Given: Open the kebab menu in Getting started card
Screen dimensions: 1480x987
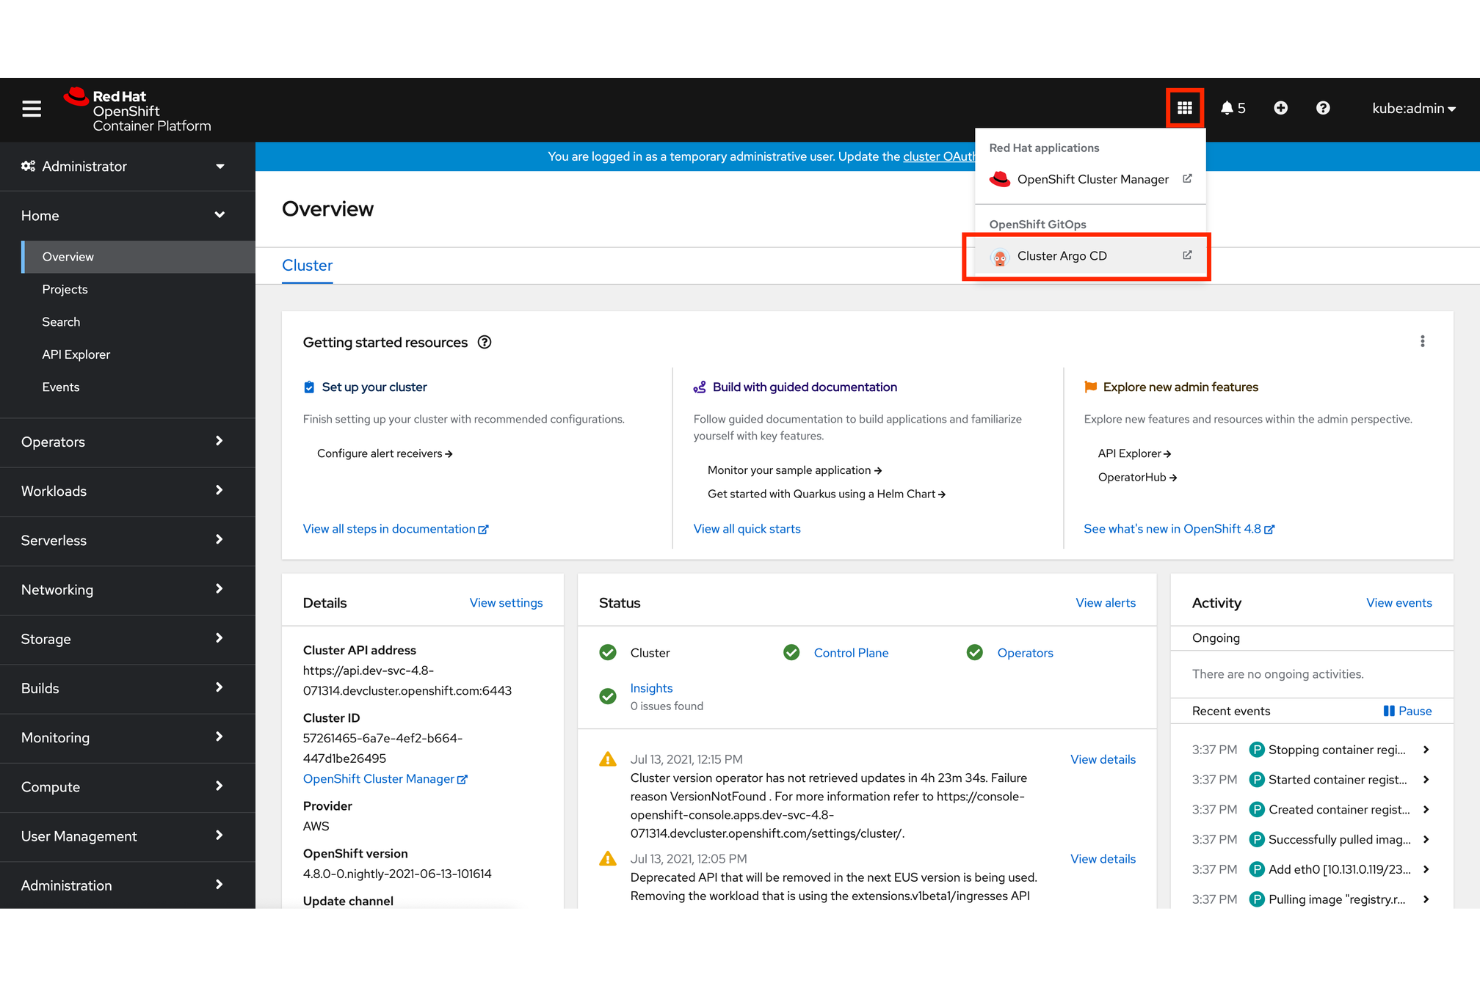Looking at the screenshot, I should click(x=1422, y=341).
